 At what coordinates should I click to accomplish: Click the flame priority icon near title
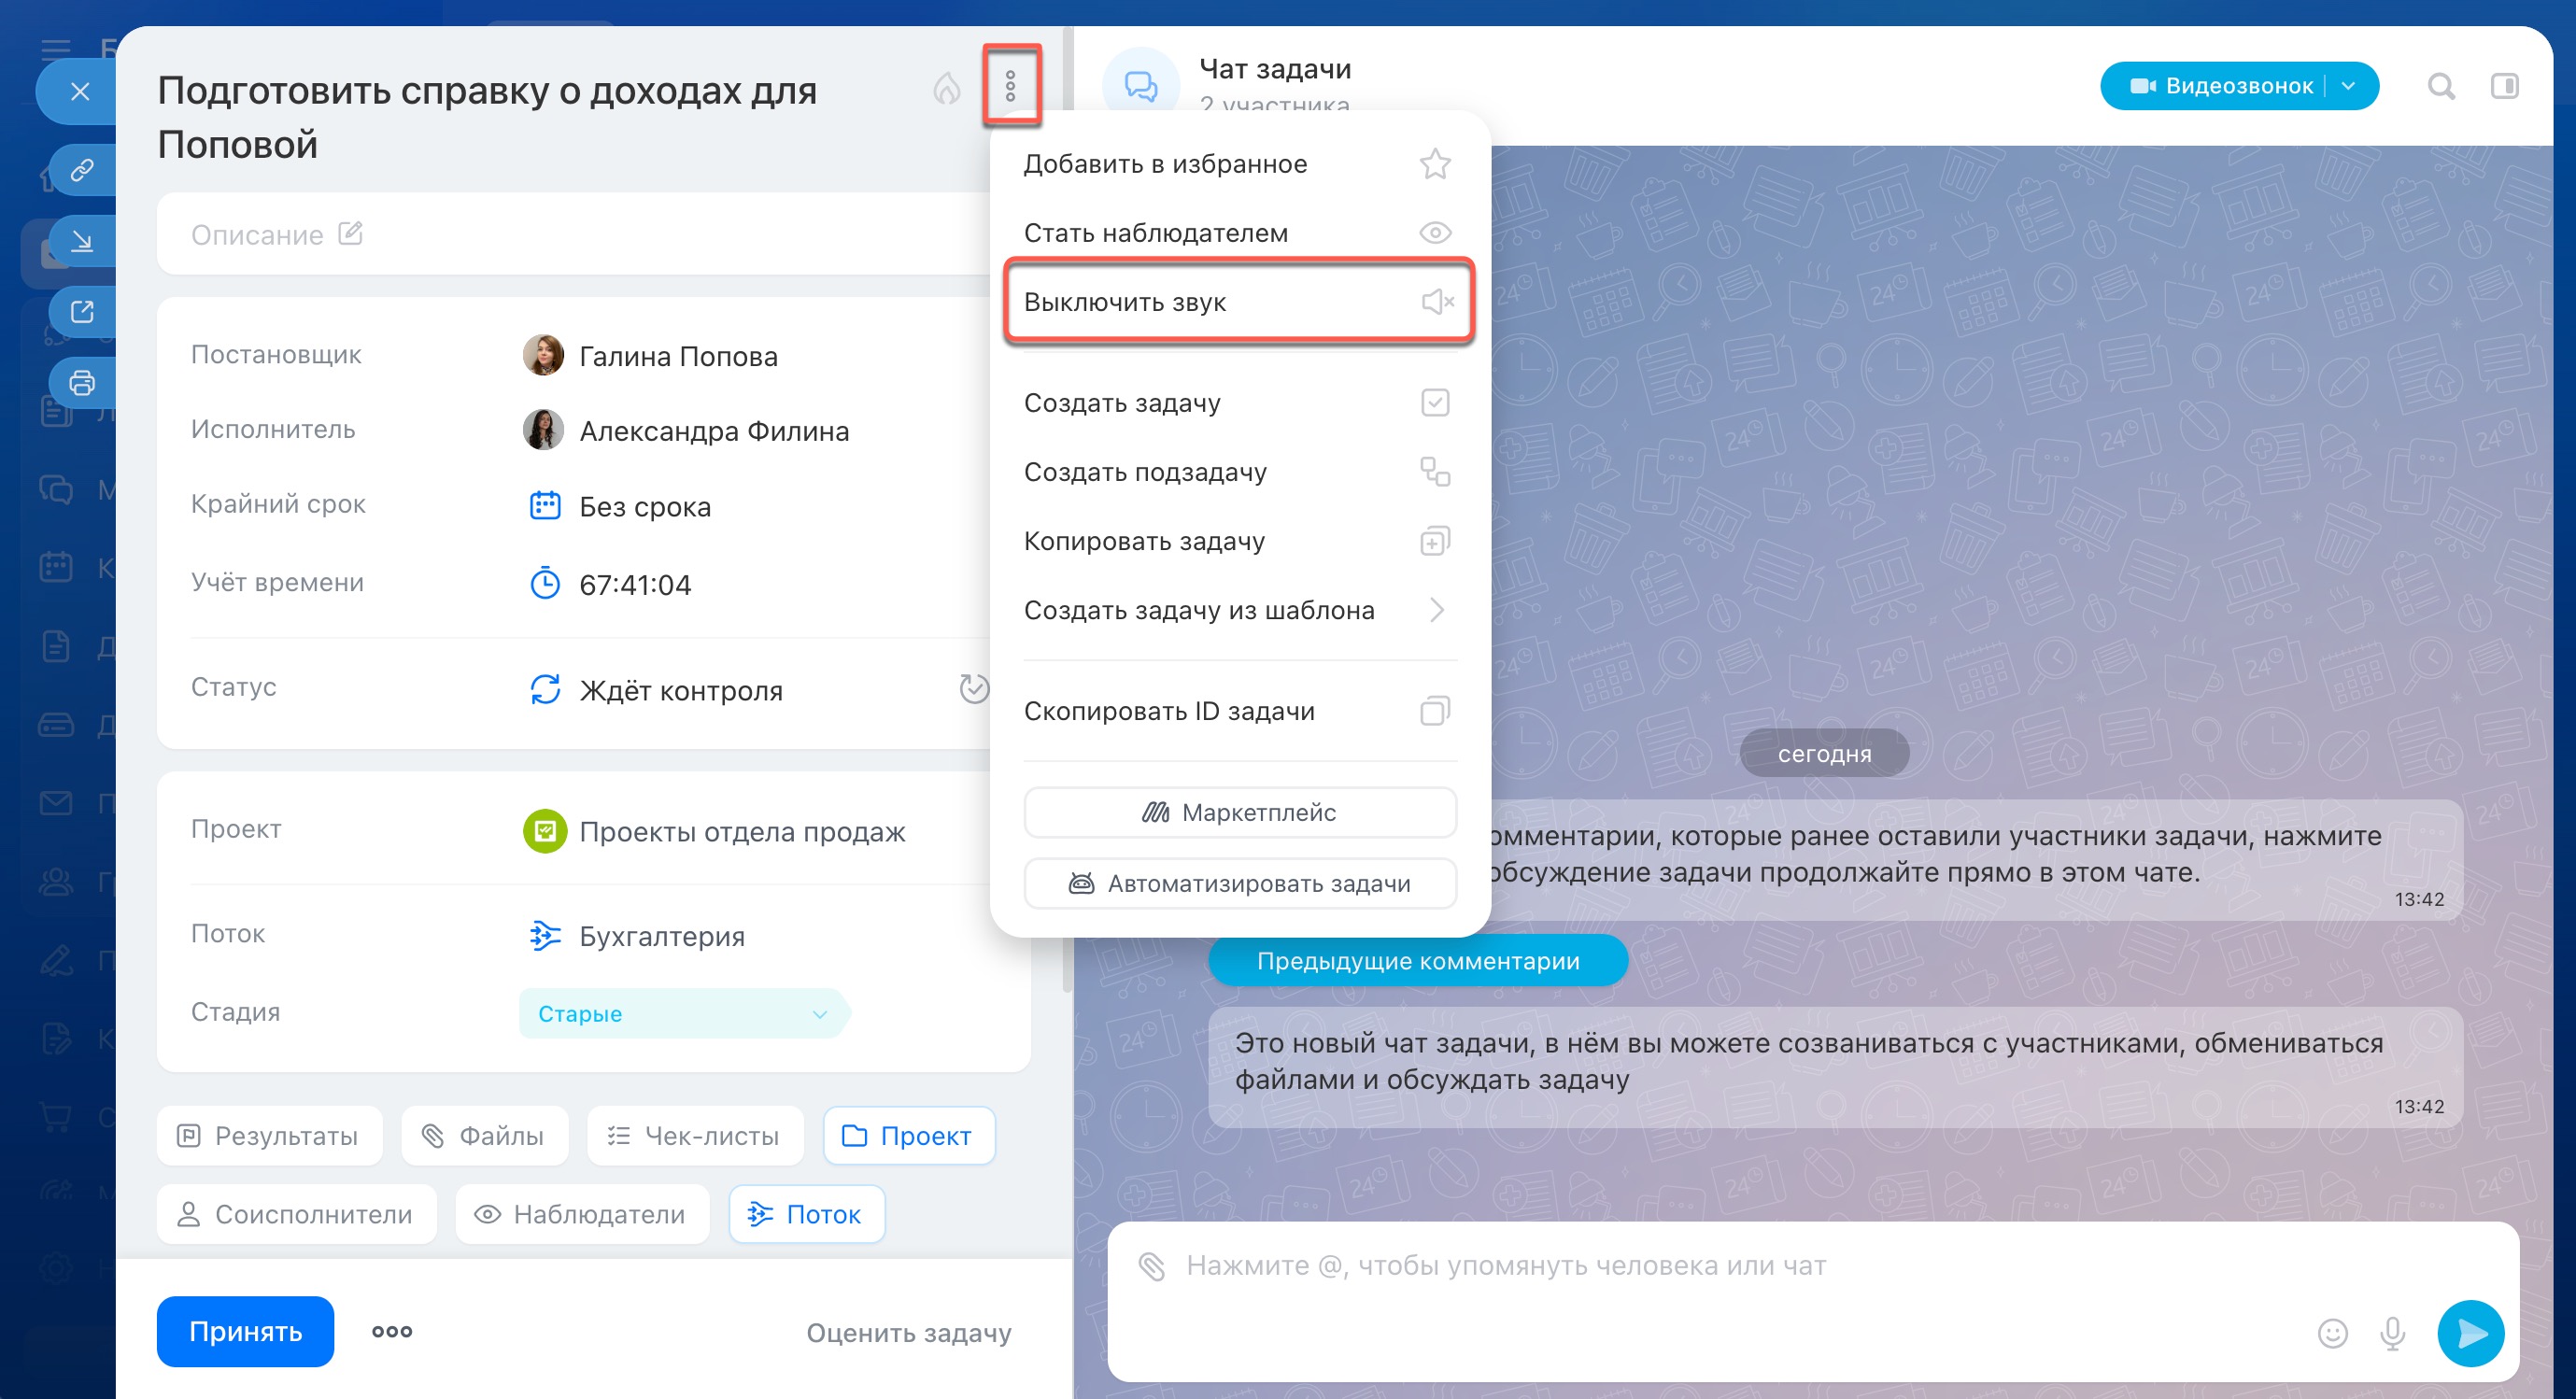coord(946,89)
